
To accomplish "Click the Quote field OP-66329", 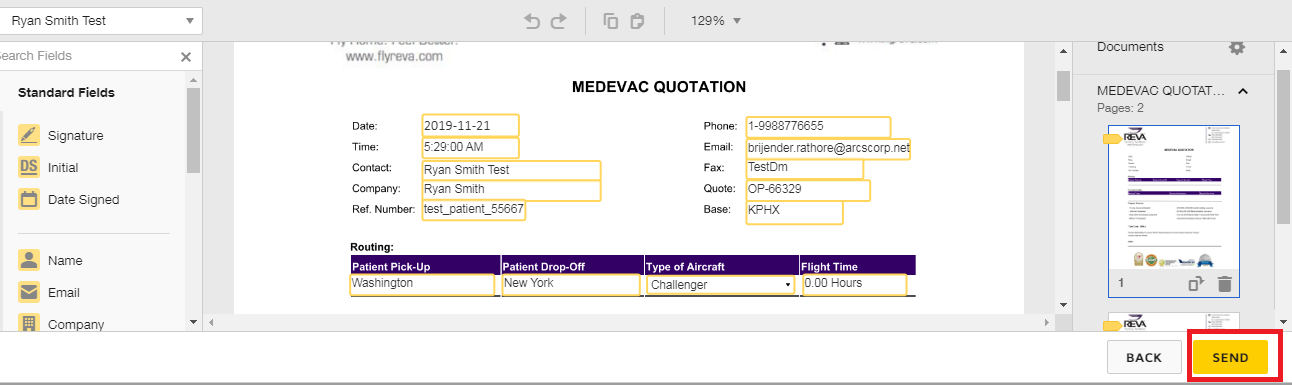I will click(808, 190).
